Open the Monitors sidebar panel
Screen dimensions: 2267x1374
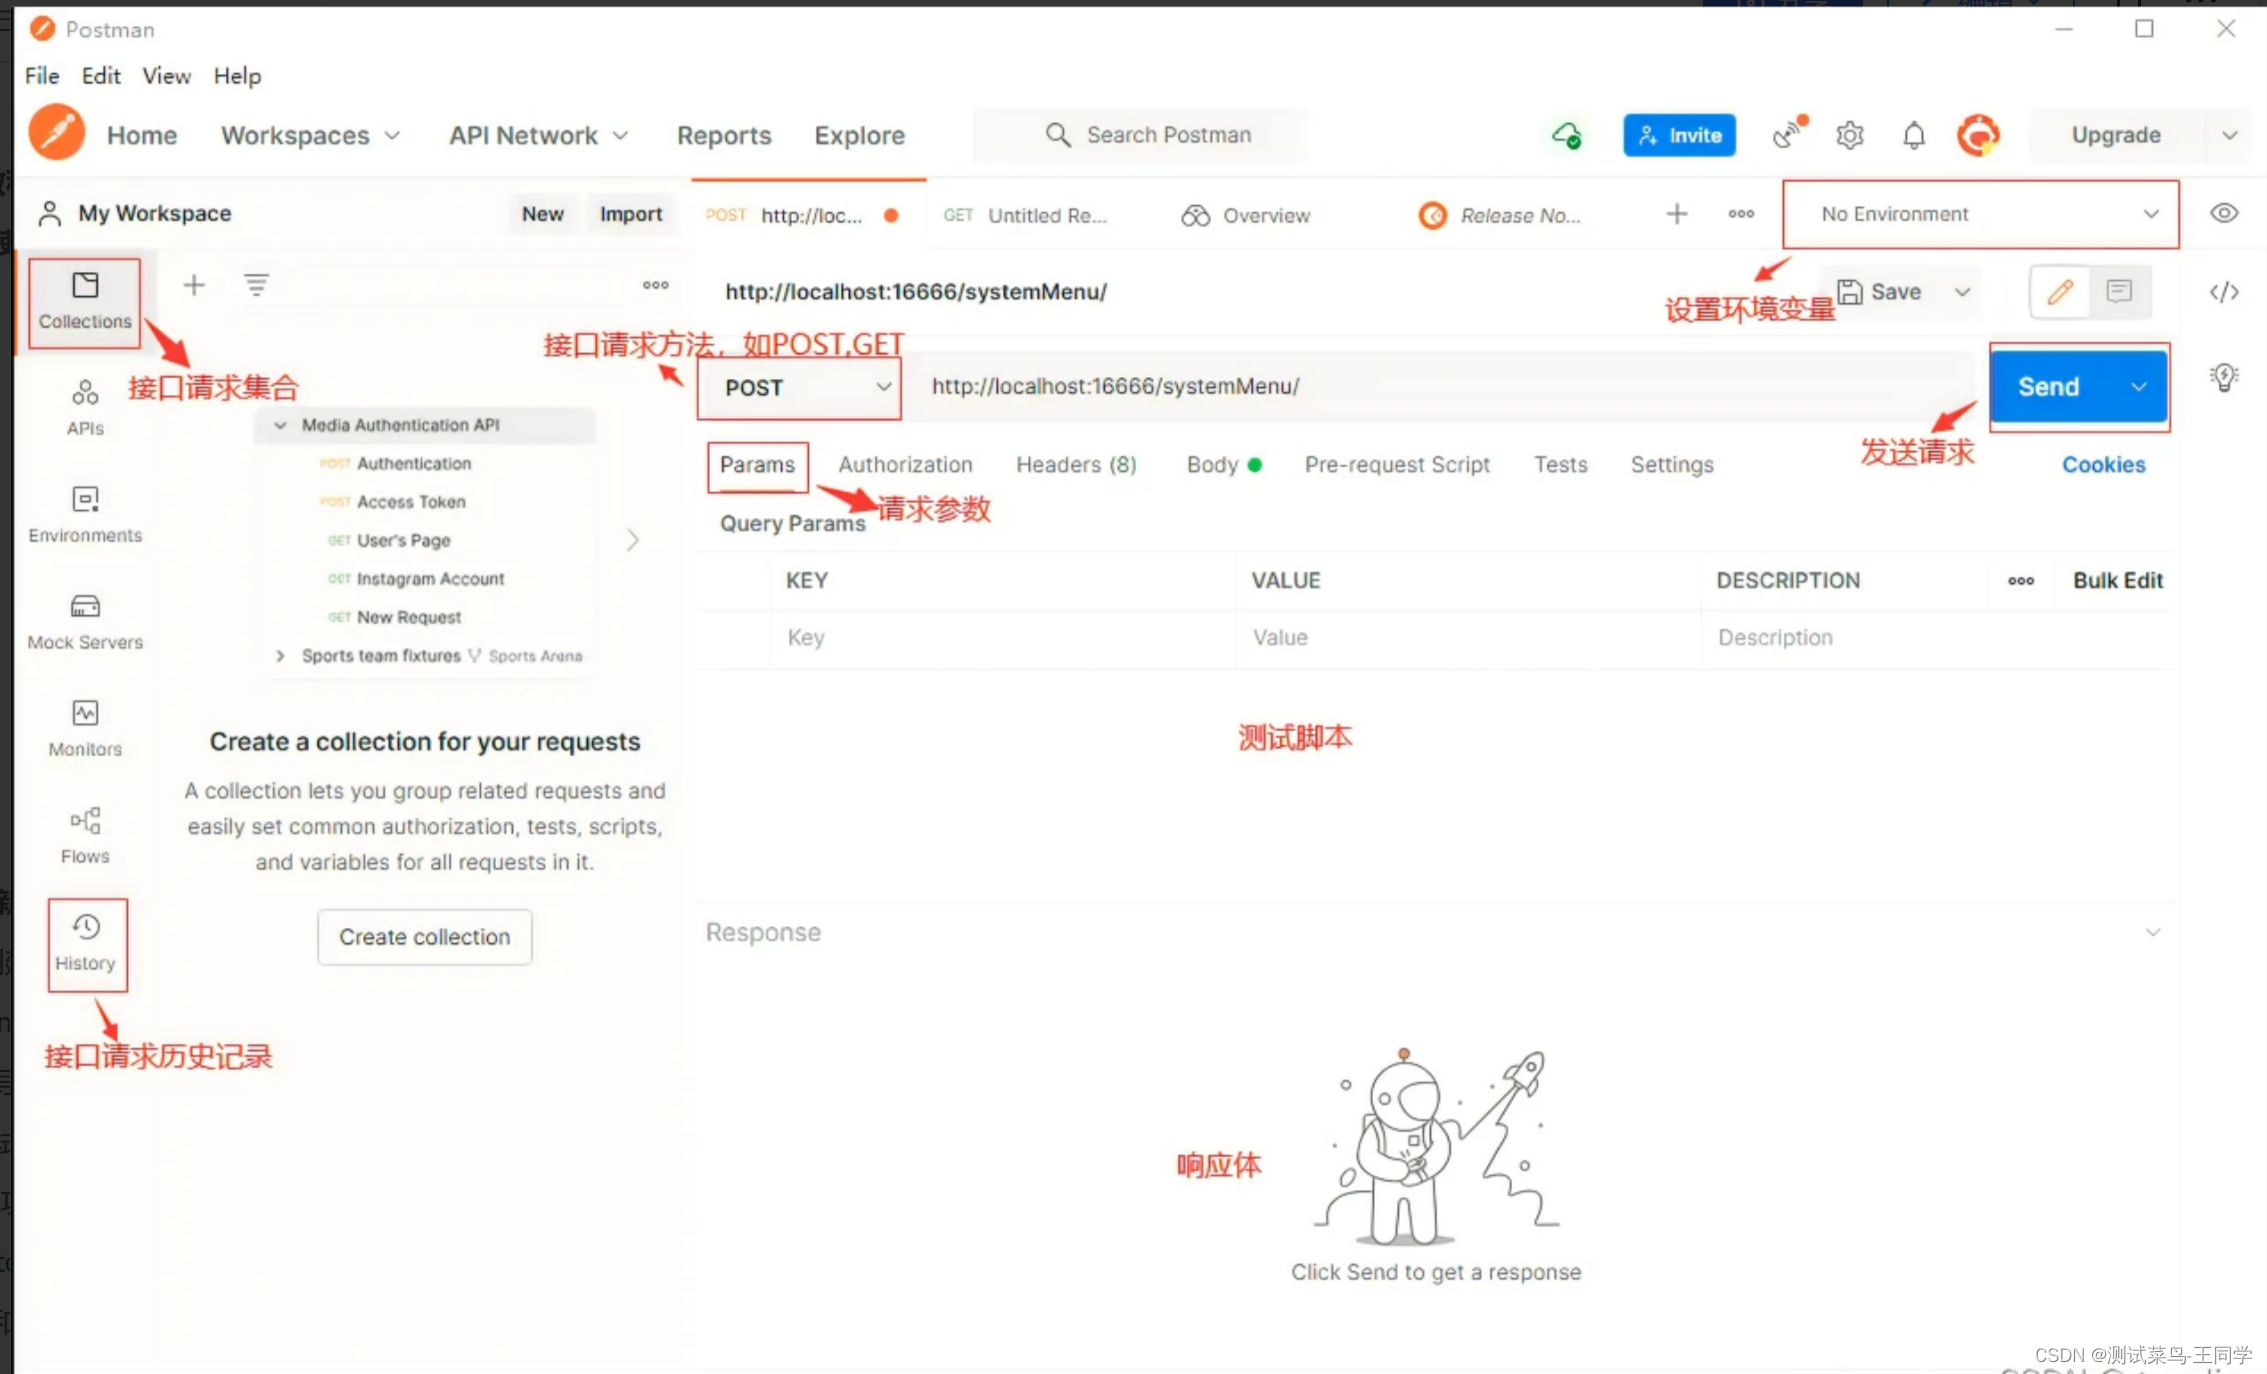pos(85,728)
